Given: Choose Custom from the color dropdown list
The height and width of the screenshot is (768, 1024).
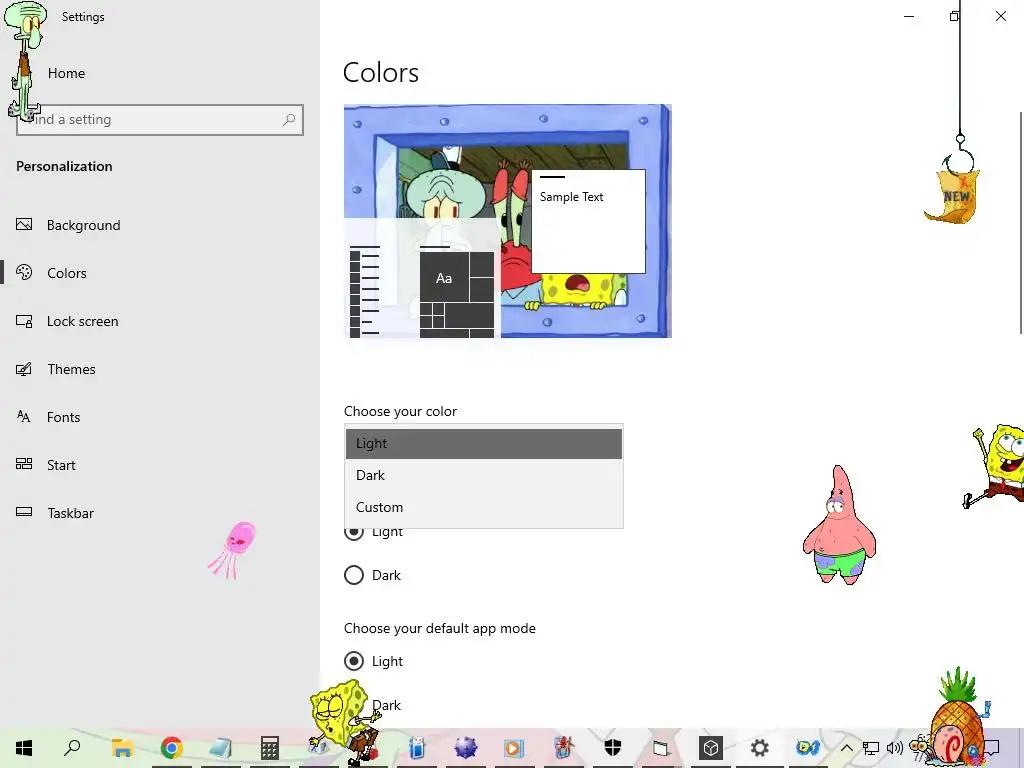Looking at the screenshot, I should click(x=484, y=507).
